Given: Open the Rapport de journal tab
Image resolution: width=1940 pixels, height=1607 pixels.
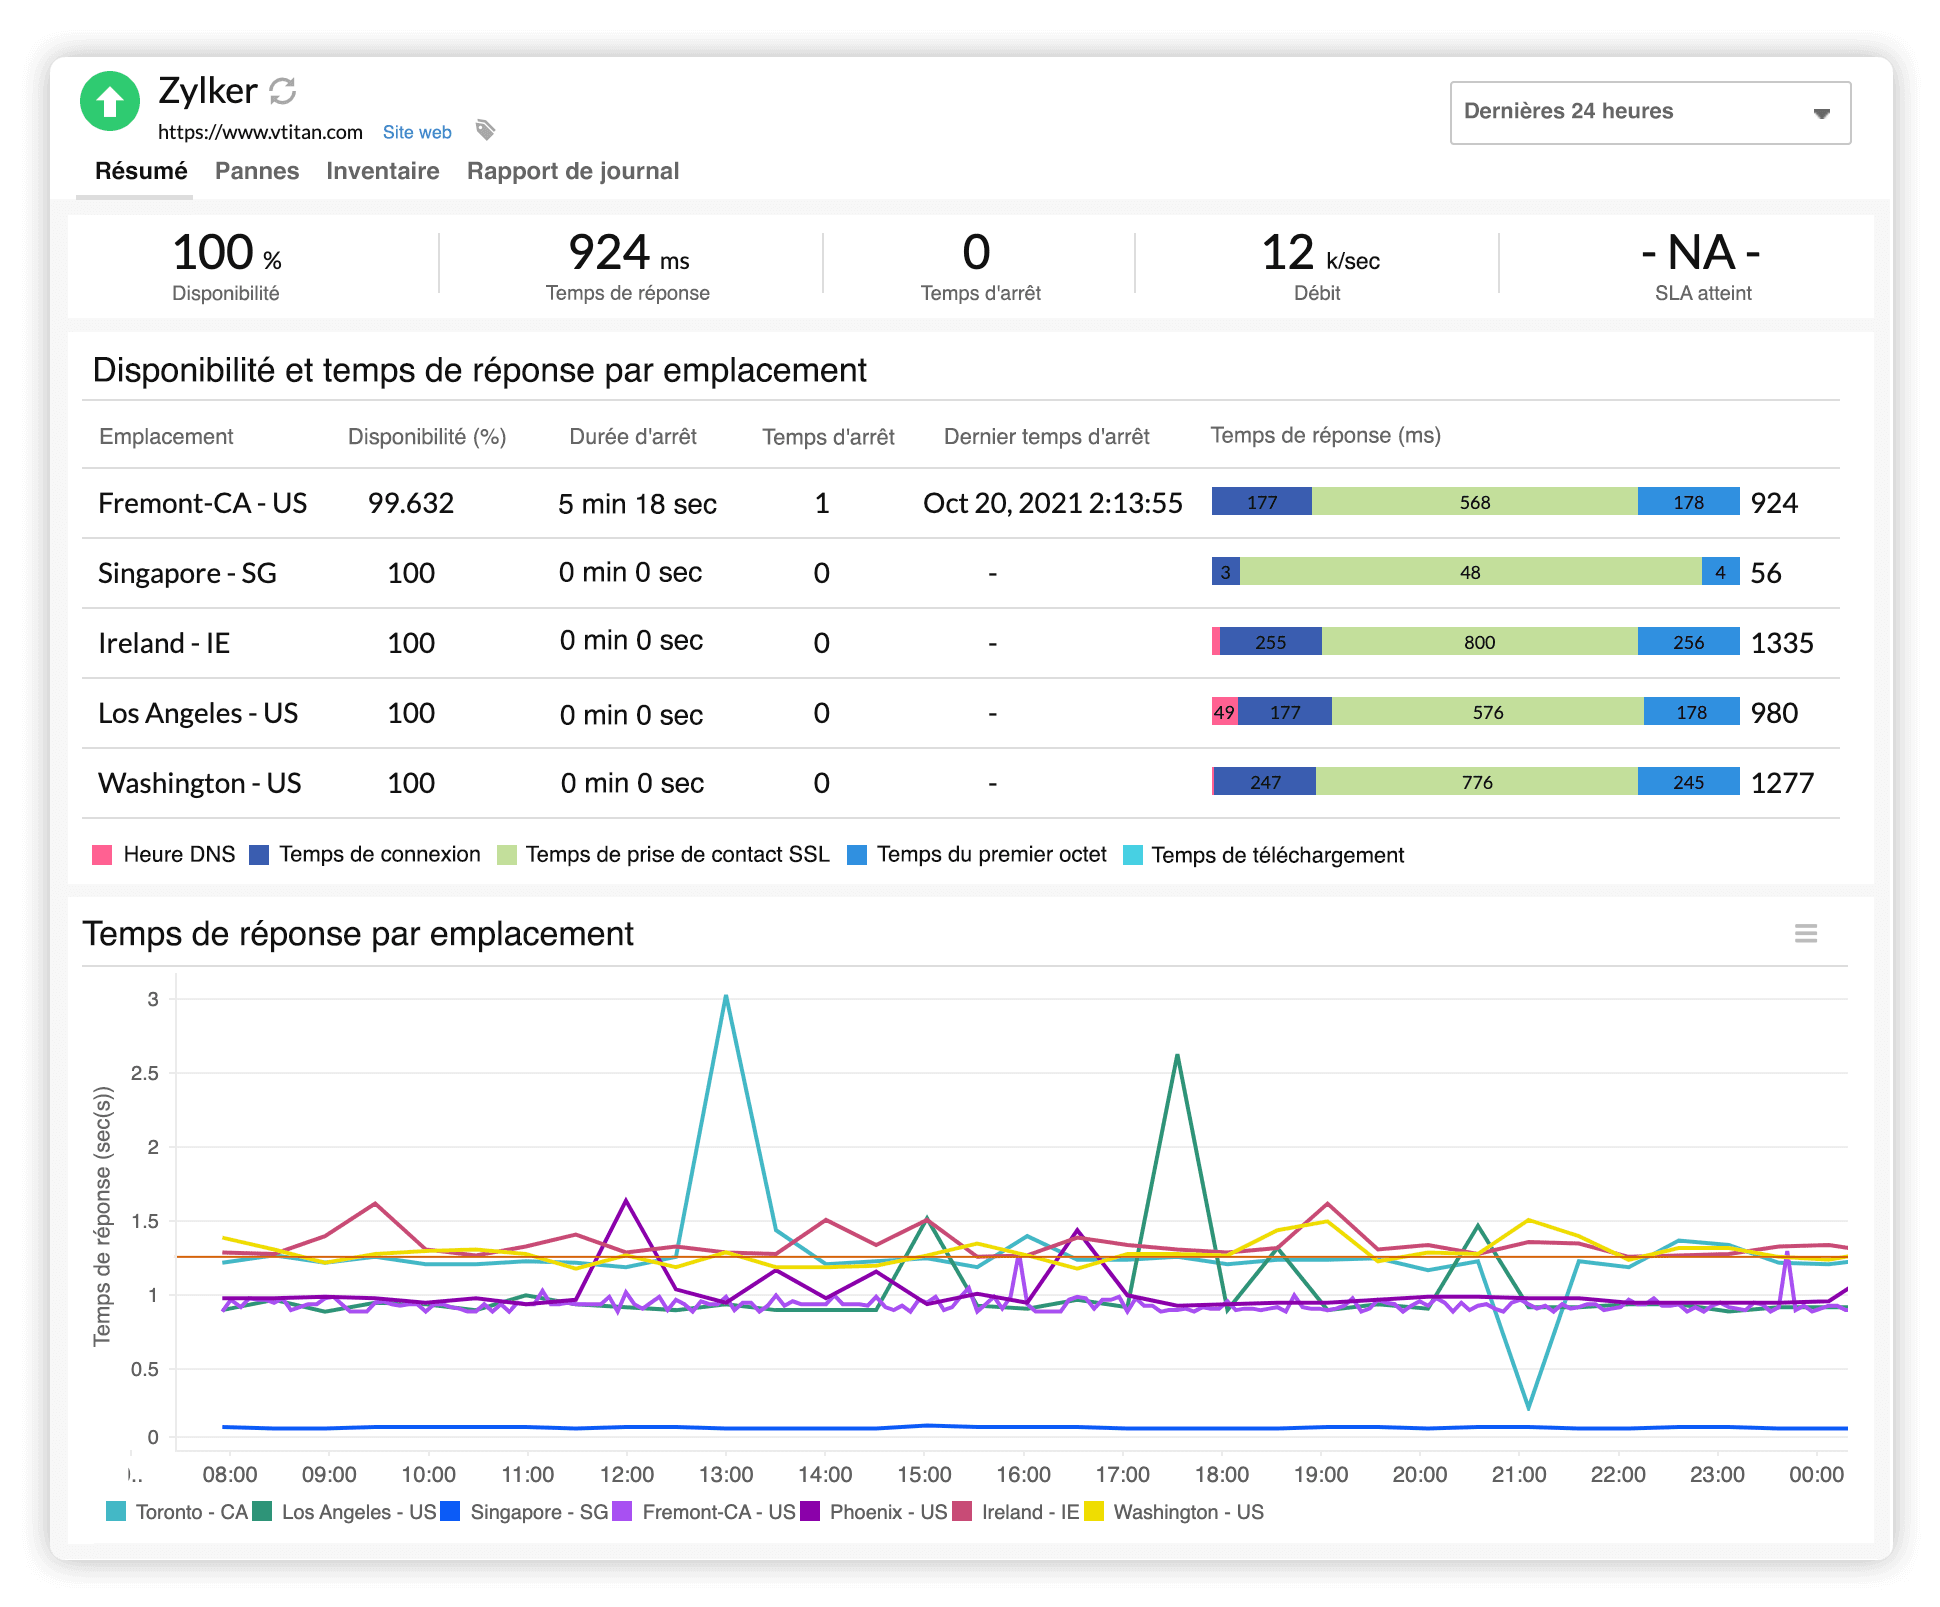Looking at the screenshot, I should click(x=573, y=171).
